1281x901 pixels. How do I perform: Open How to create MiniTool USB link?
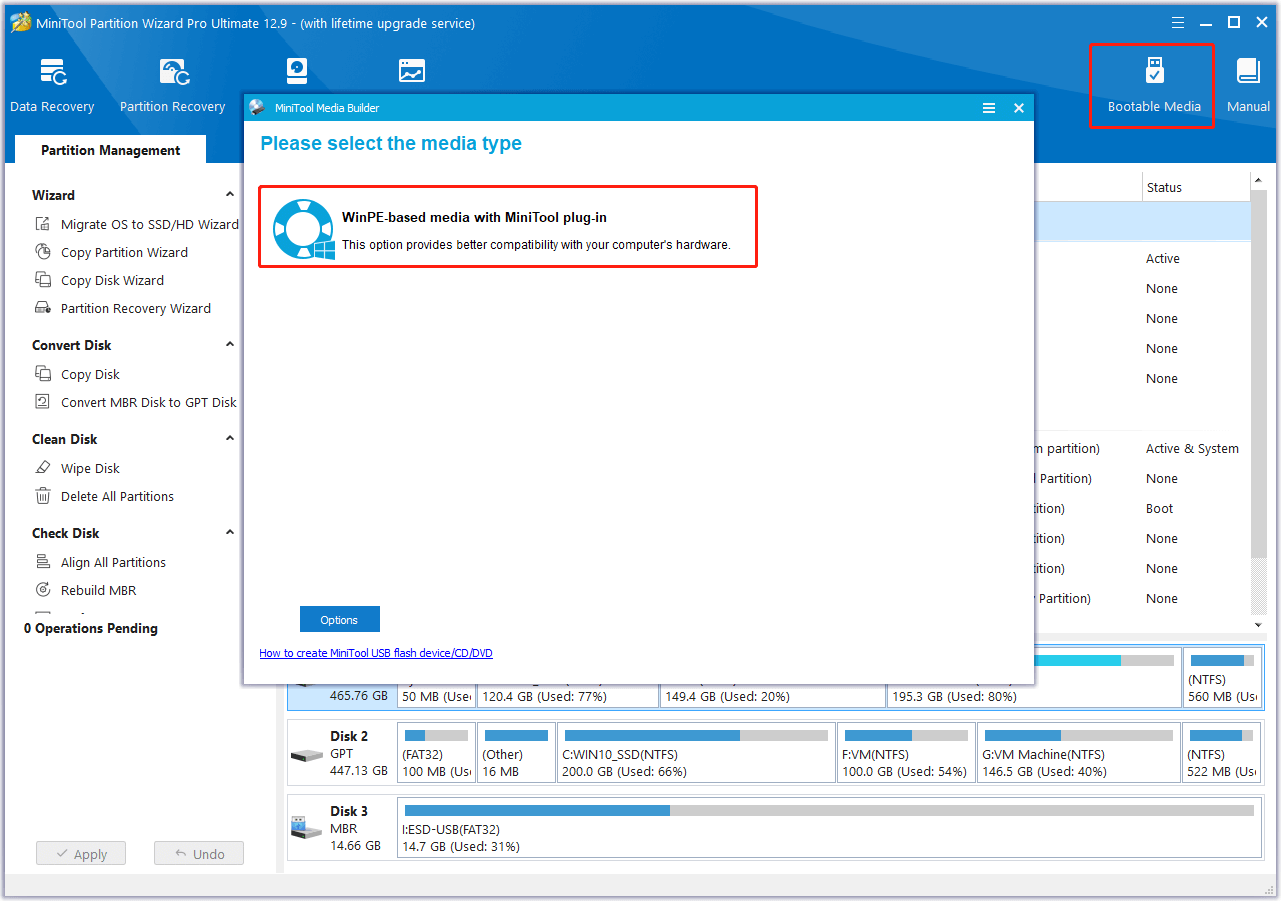pos(376,653)
